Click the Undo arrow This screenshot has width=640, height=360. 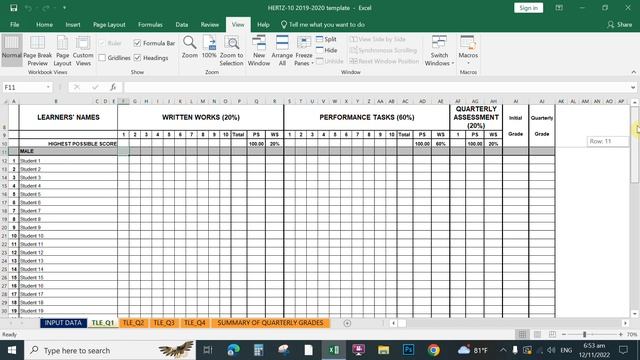[x=28, y=8]
